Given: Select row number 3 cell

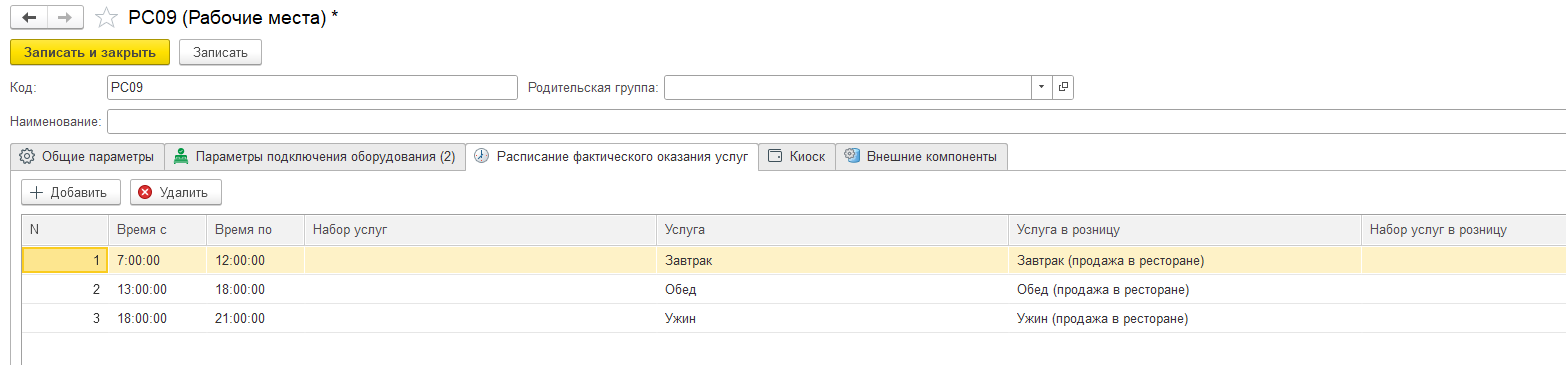Looking at the screenshot, I should 65,319.
